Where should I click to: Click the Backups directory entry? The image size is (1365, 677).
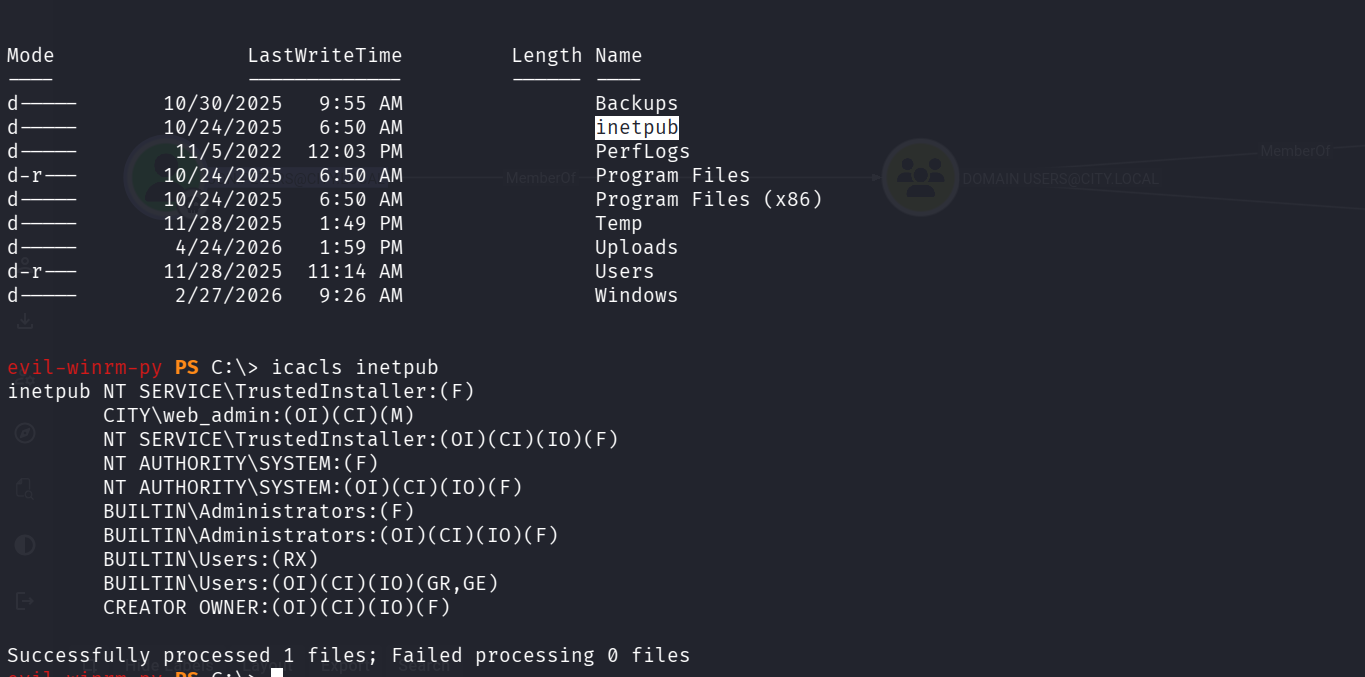click(x=636, y=103)
